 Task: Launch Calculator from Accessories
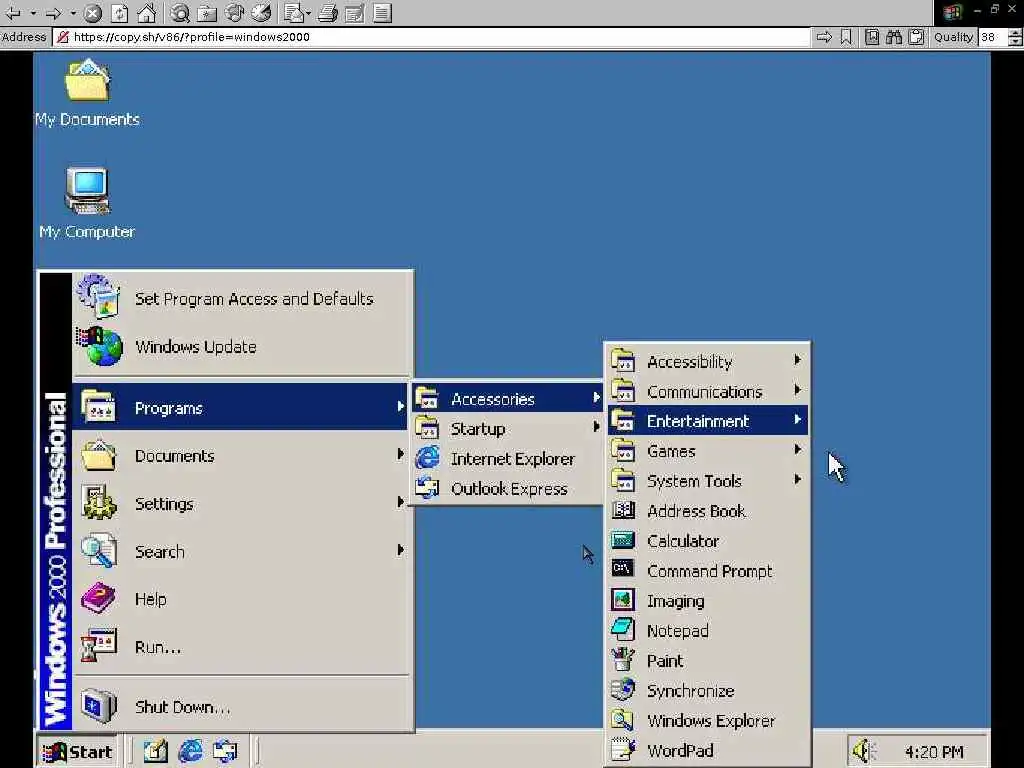coord(708,541)
